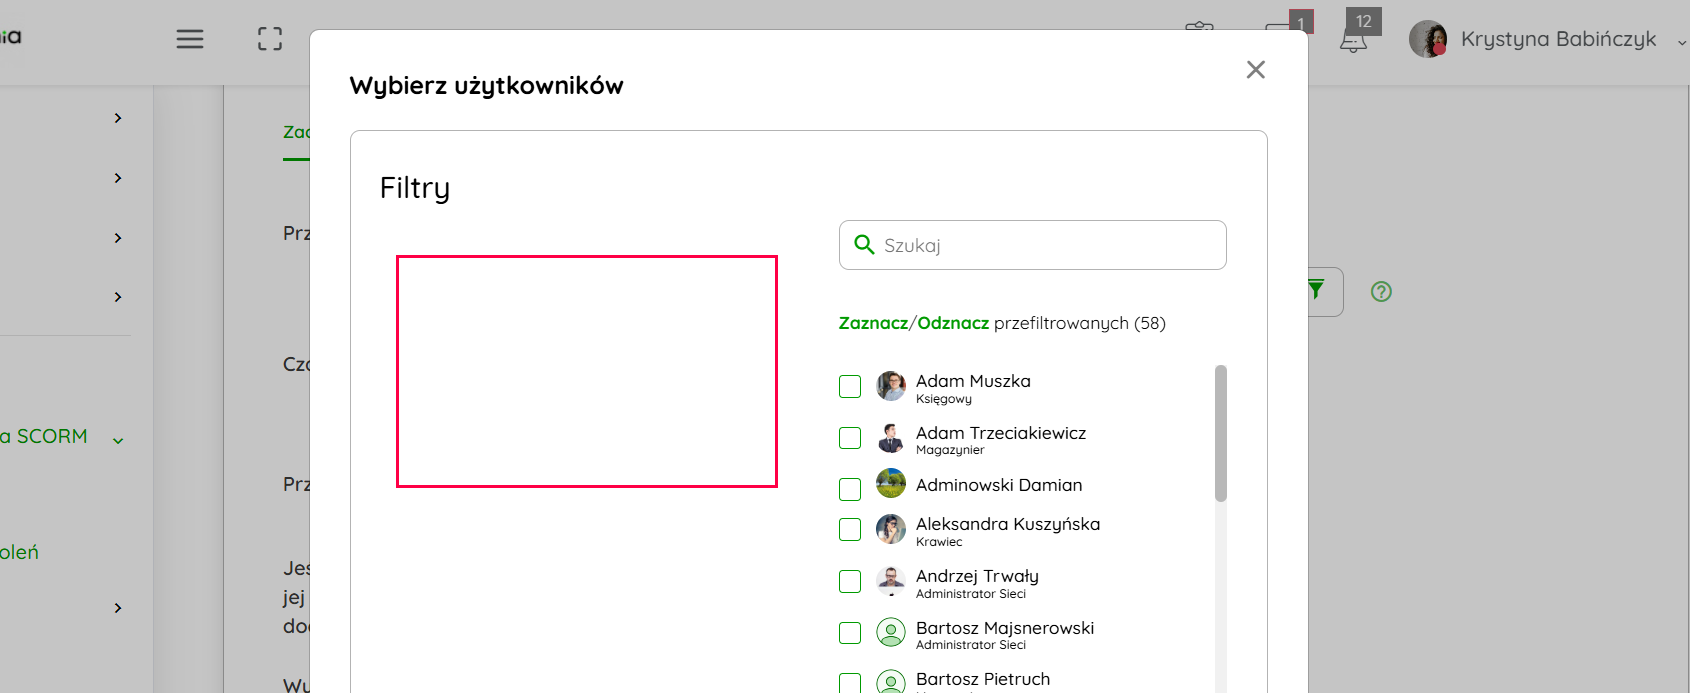Open the hamburger menu icon
This screenshot has width=1690, height=693.
[190, 39]
